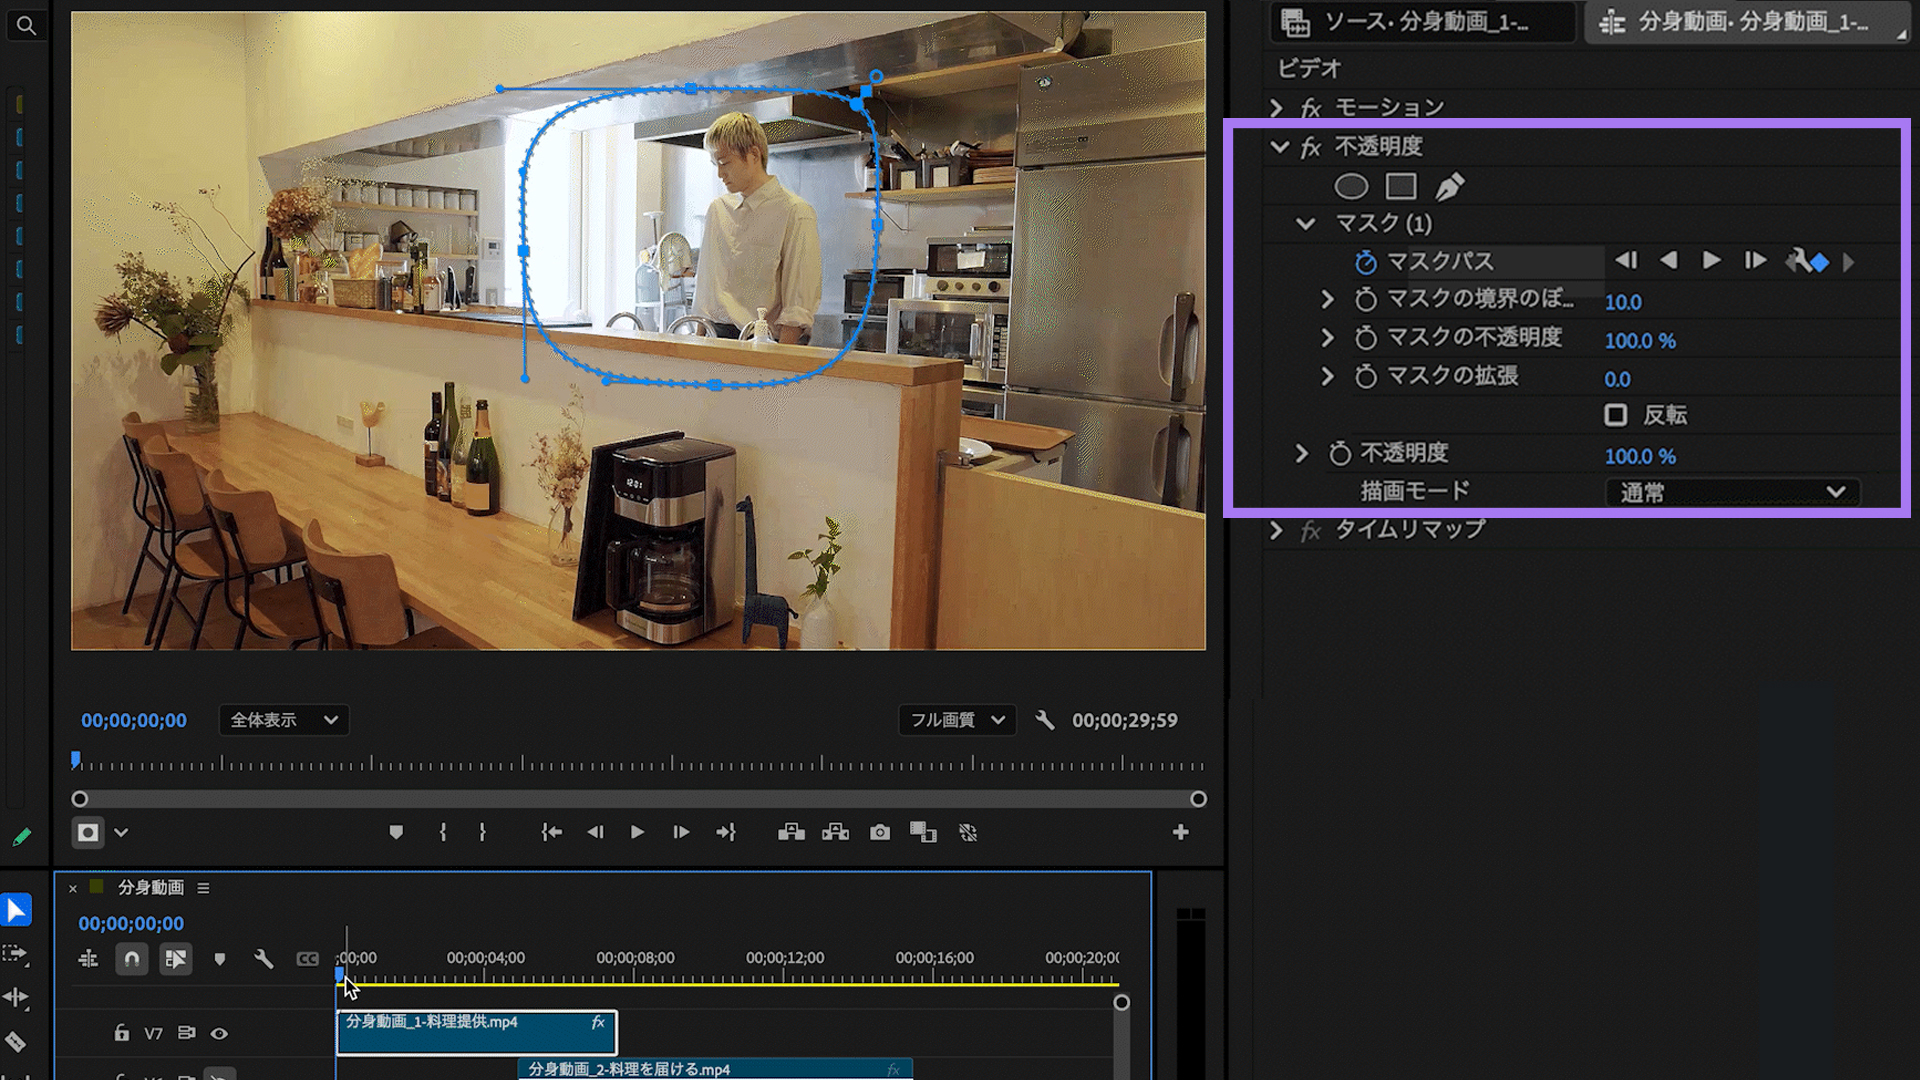Create an ellipse mask under Opacity
Image resolution: width=1920 pixels, height=1080 pixels.
[1351, 186]
